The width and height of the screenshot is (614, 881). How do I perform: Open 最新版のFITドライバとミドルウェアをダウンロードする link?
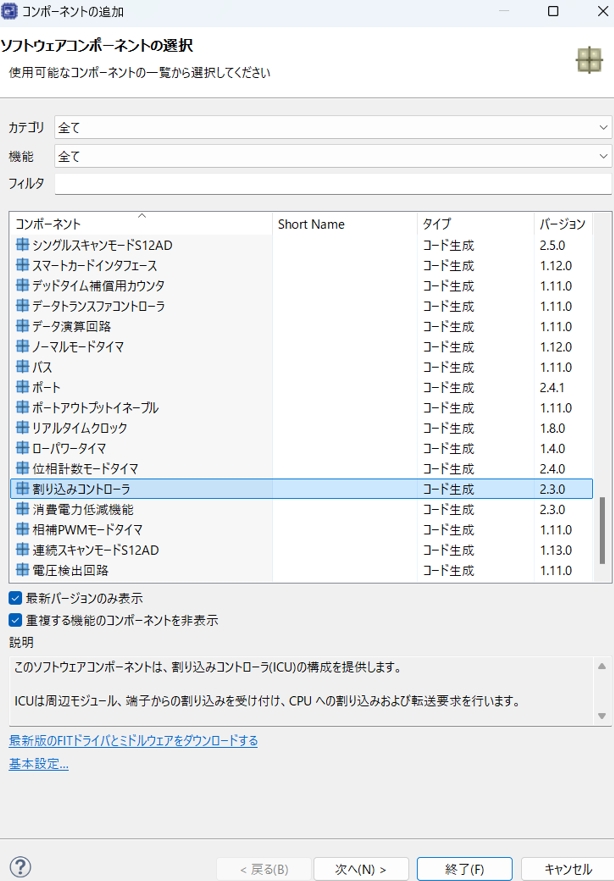coord(133,741)
